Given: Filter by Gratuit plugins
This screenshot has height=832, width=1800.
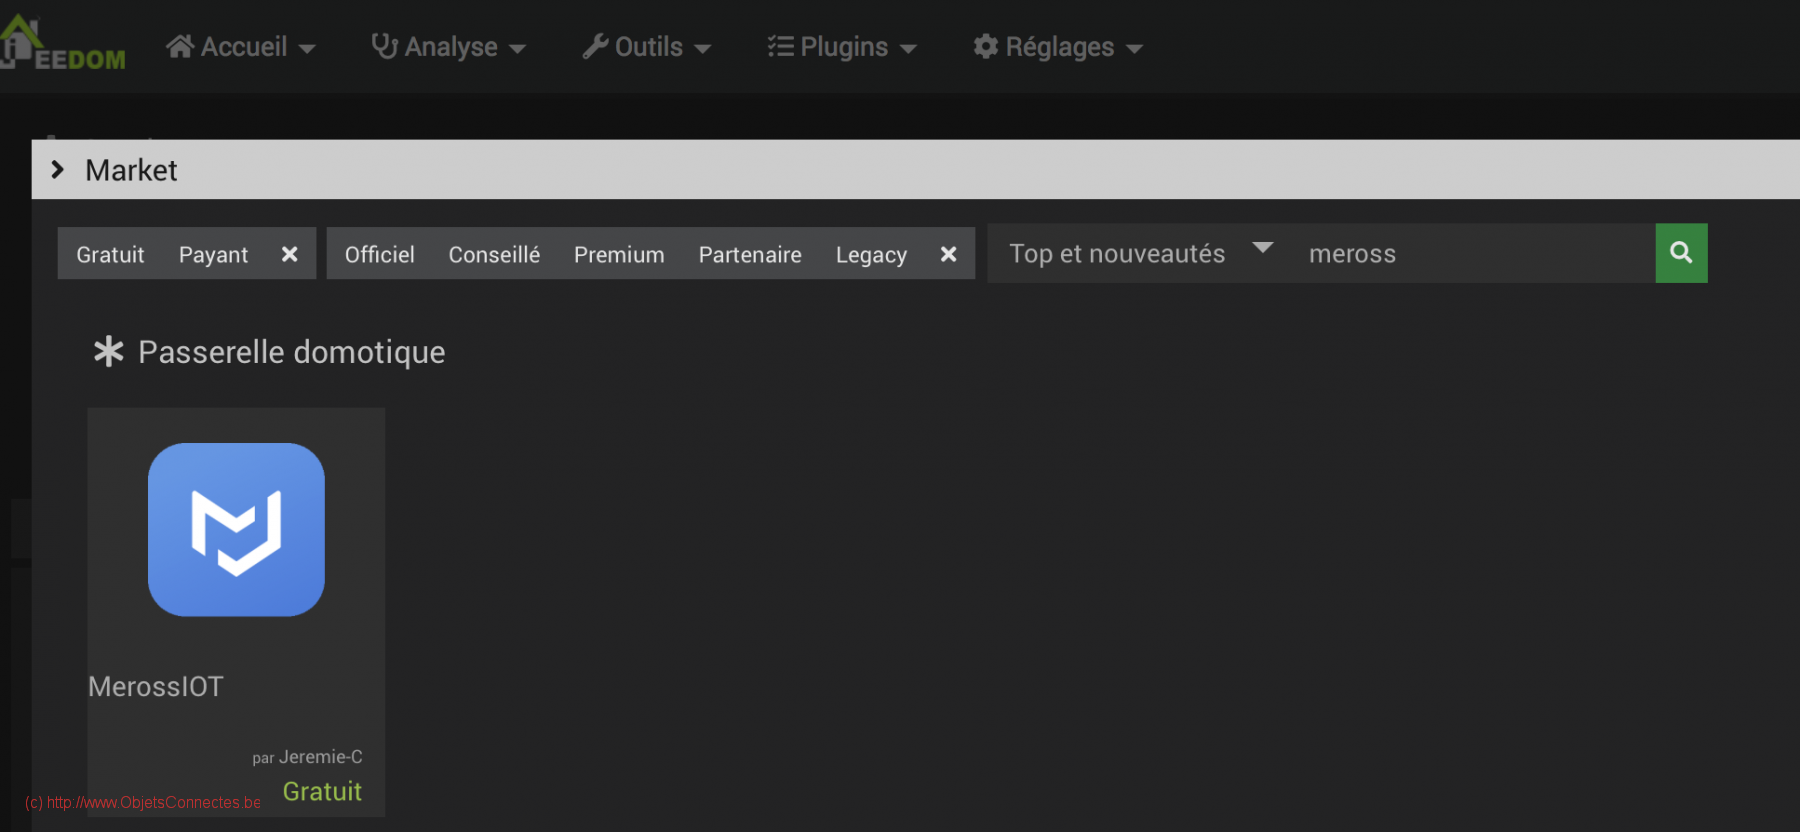Looking at the screenshot, I should 110,255.
